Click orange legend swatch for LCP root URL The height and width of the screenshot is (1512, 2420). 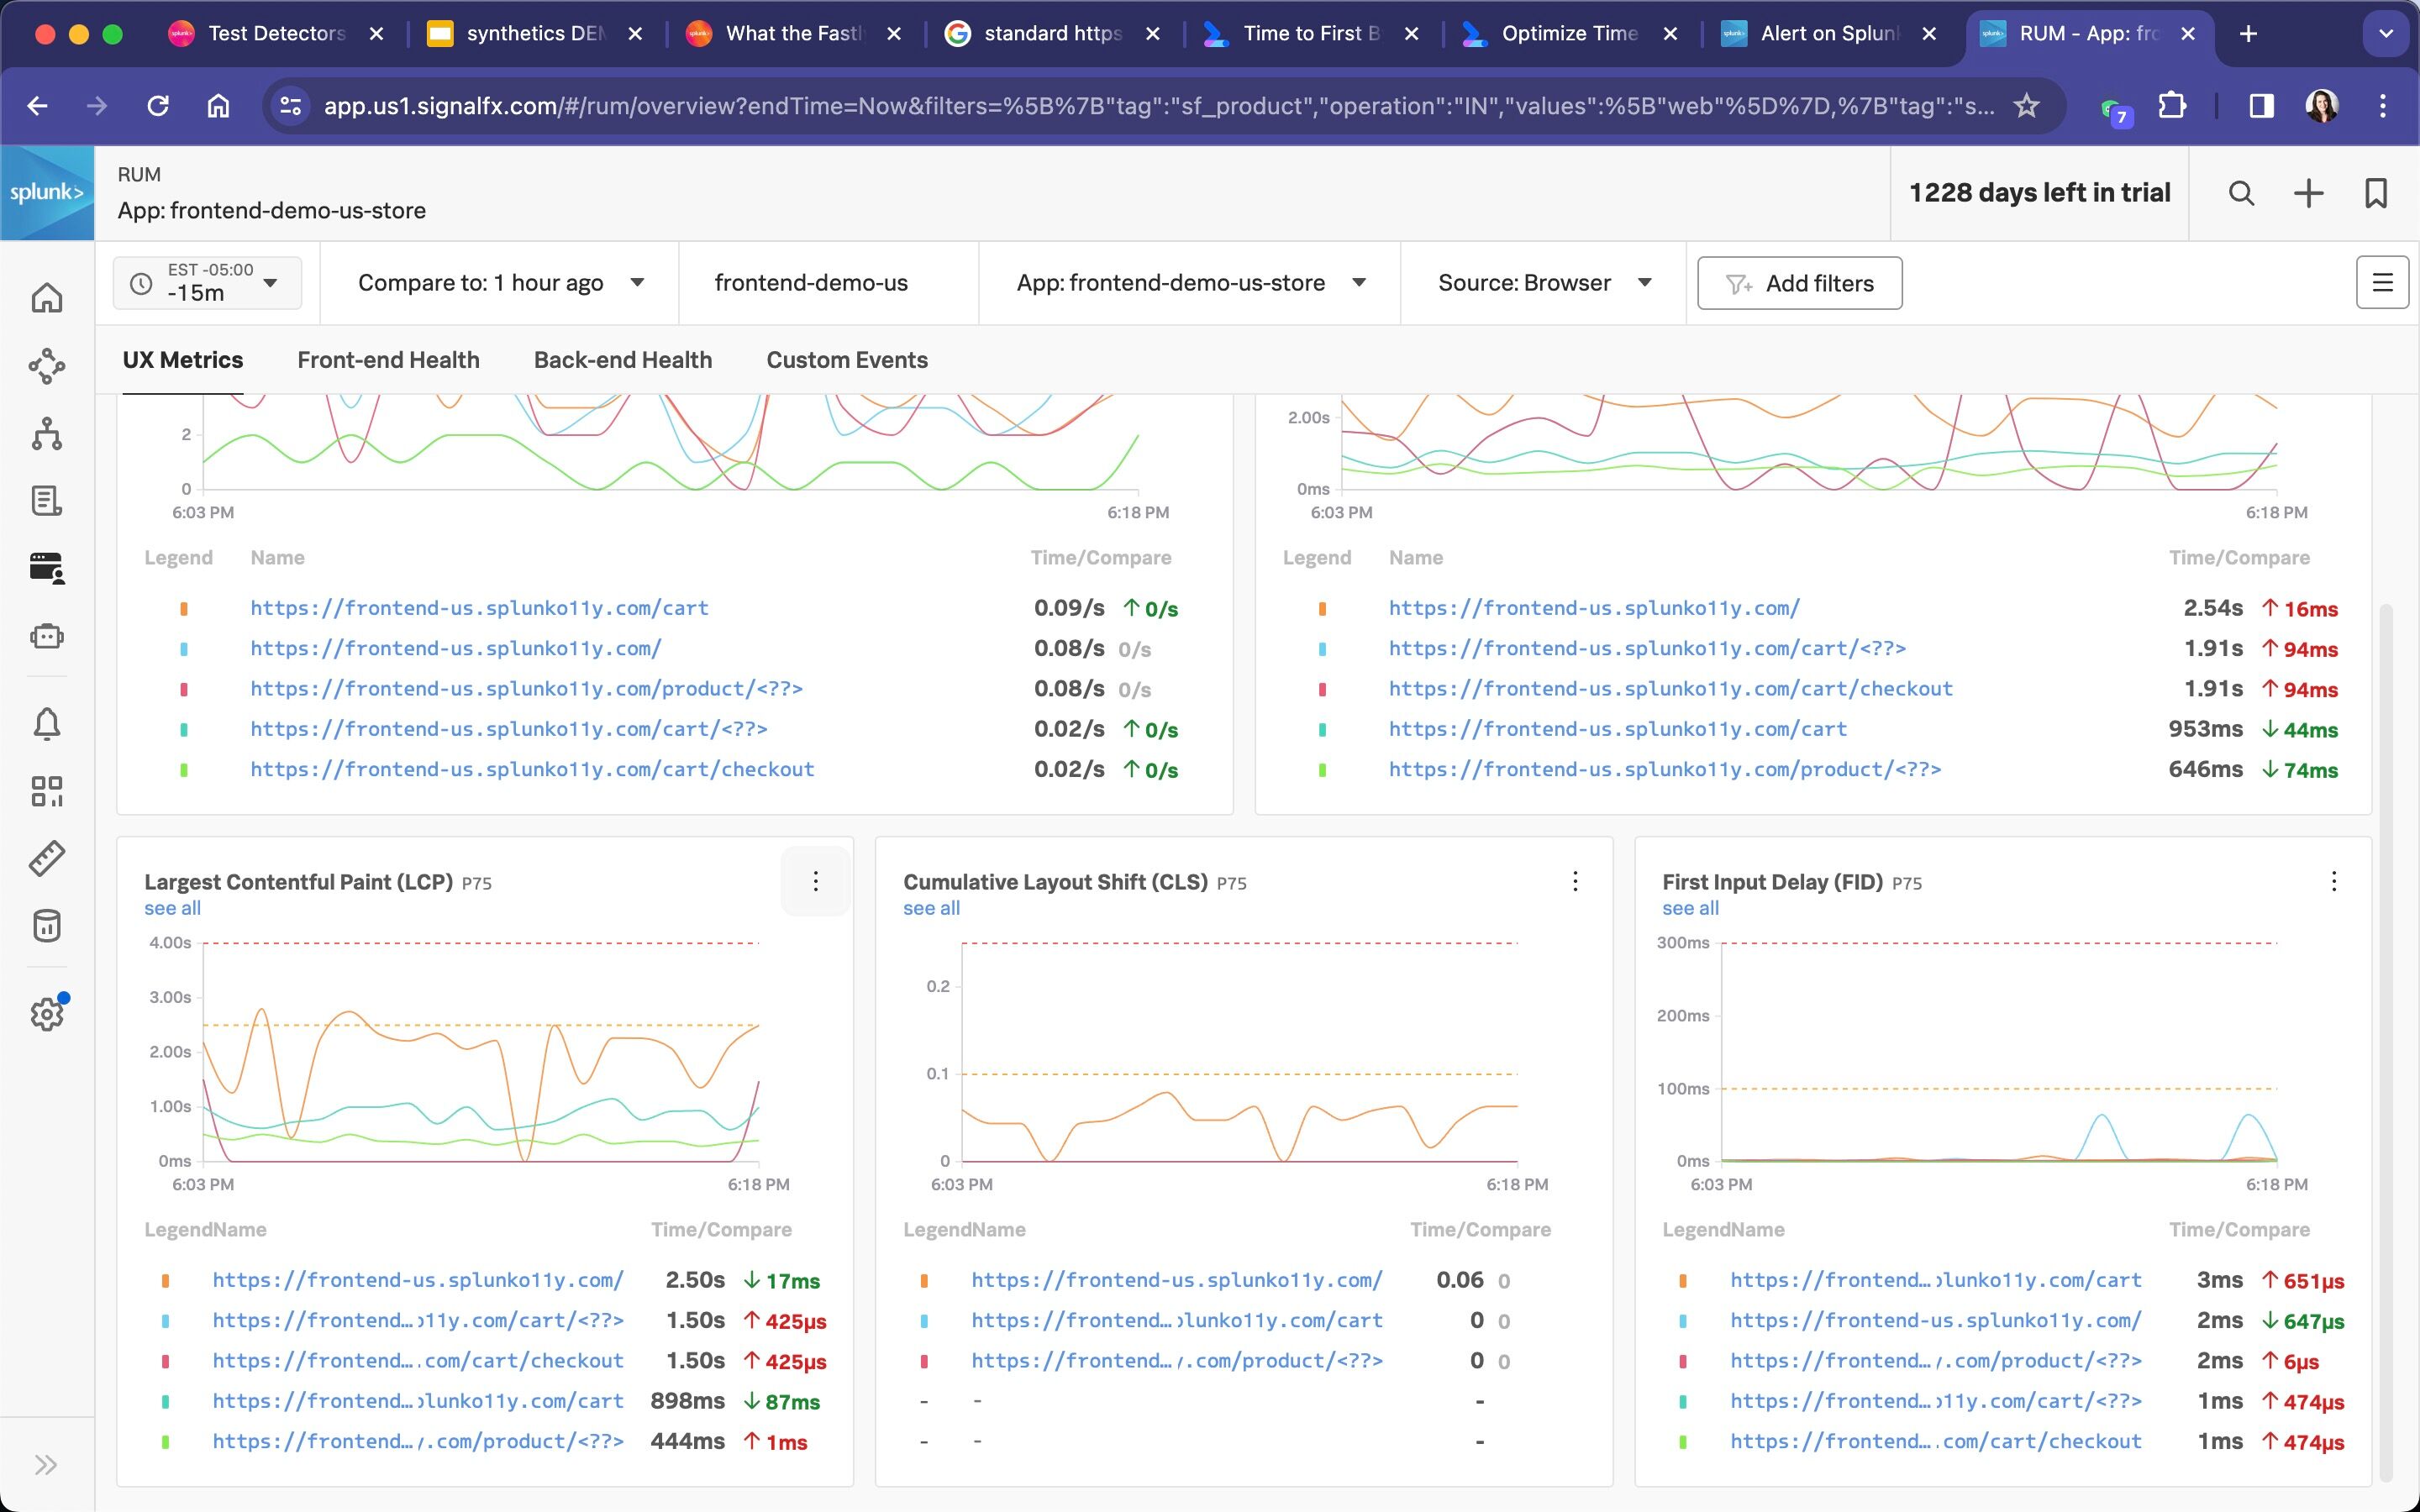point(165,1280)
